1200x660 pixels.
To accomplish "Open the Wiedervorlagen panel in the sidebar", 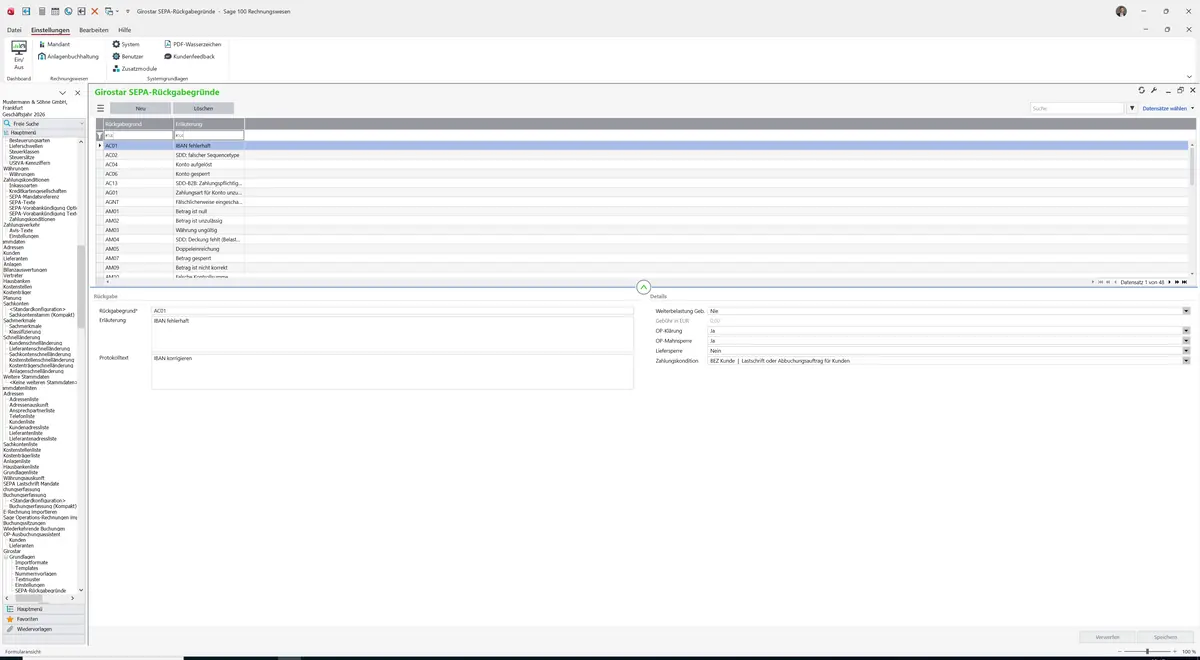I will (43, 629).
